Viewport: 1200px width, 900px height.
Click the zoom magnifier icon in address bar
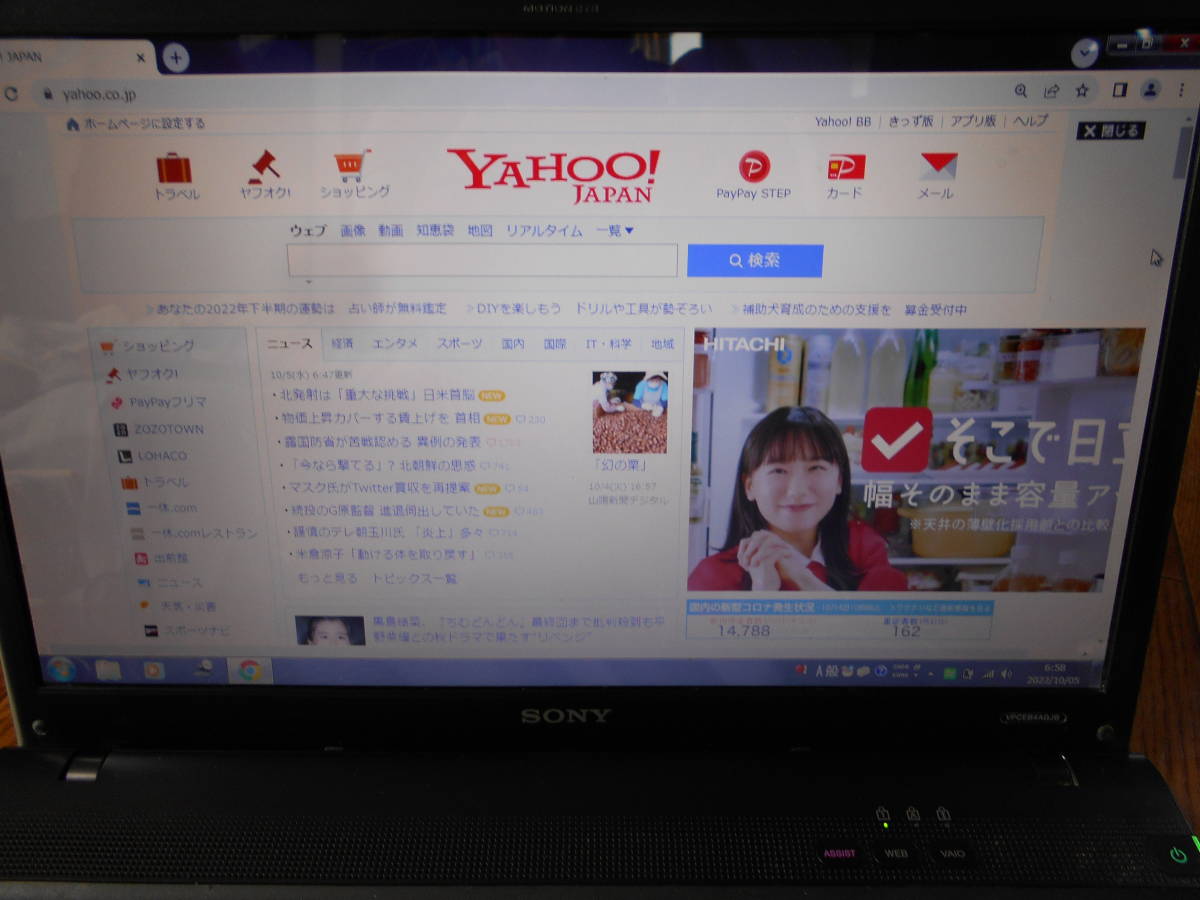point(1021,91)
